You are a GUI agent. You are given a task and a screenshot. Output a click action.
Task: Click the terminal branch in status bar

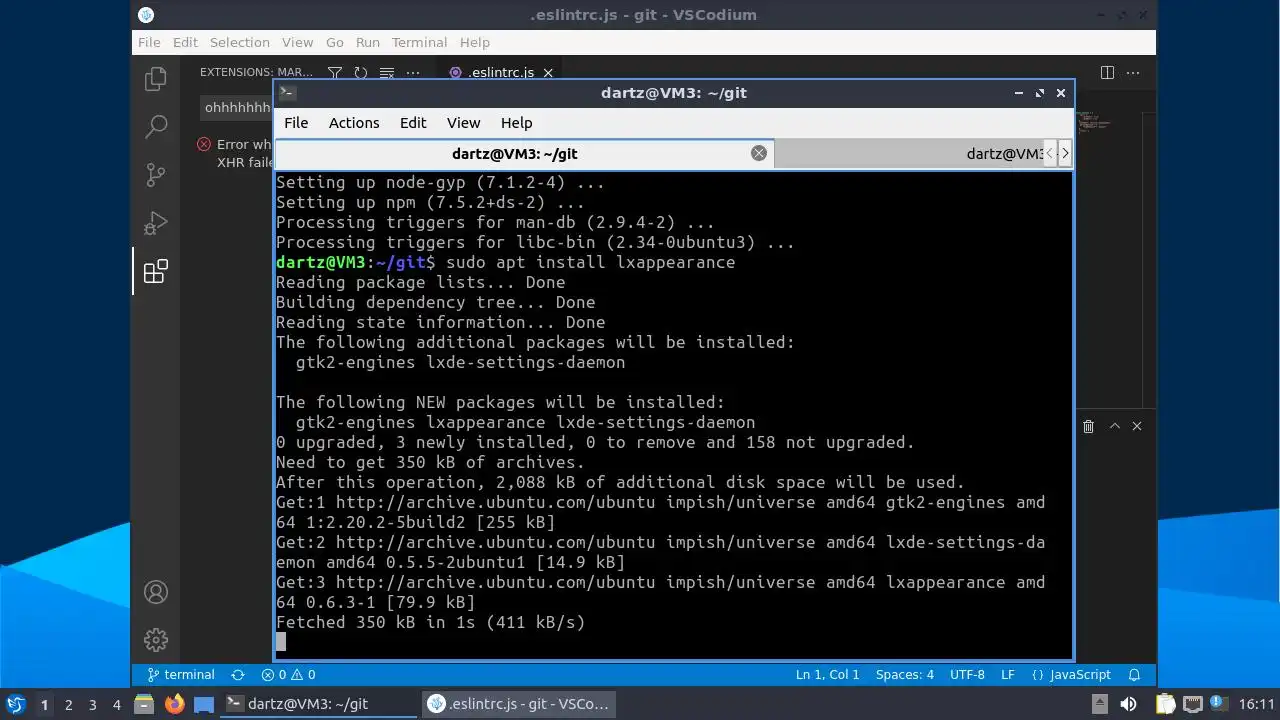(x=181, y=675)
